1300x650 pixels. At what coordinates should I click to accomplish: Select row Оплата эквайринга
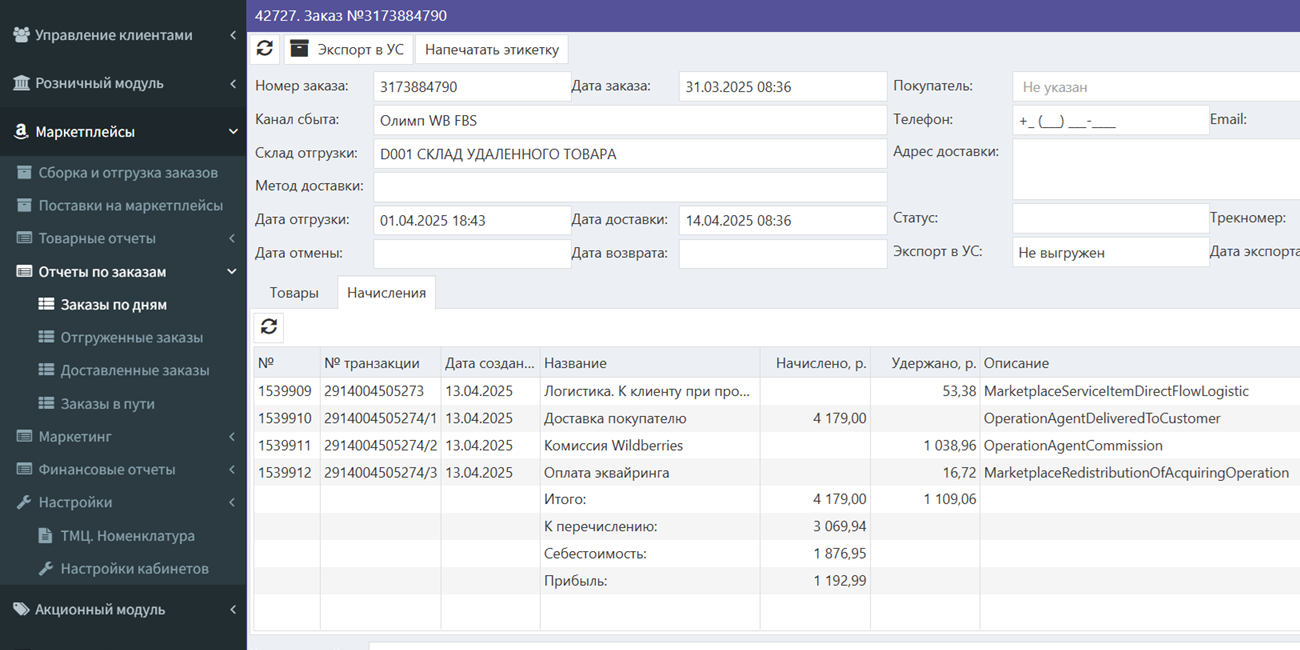(x=777, y=472)
